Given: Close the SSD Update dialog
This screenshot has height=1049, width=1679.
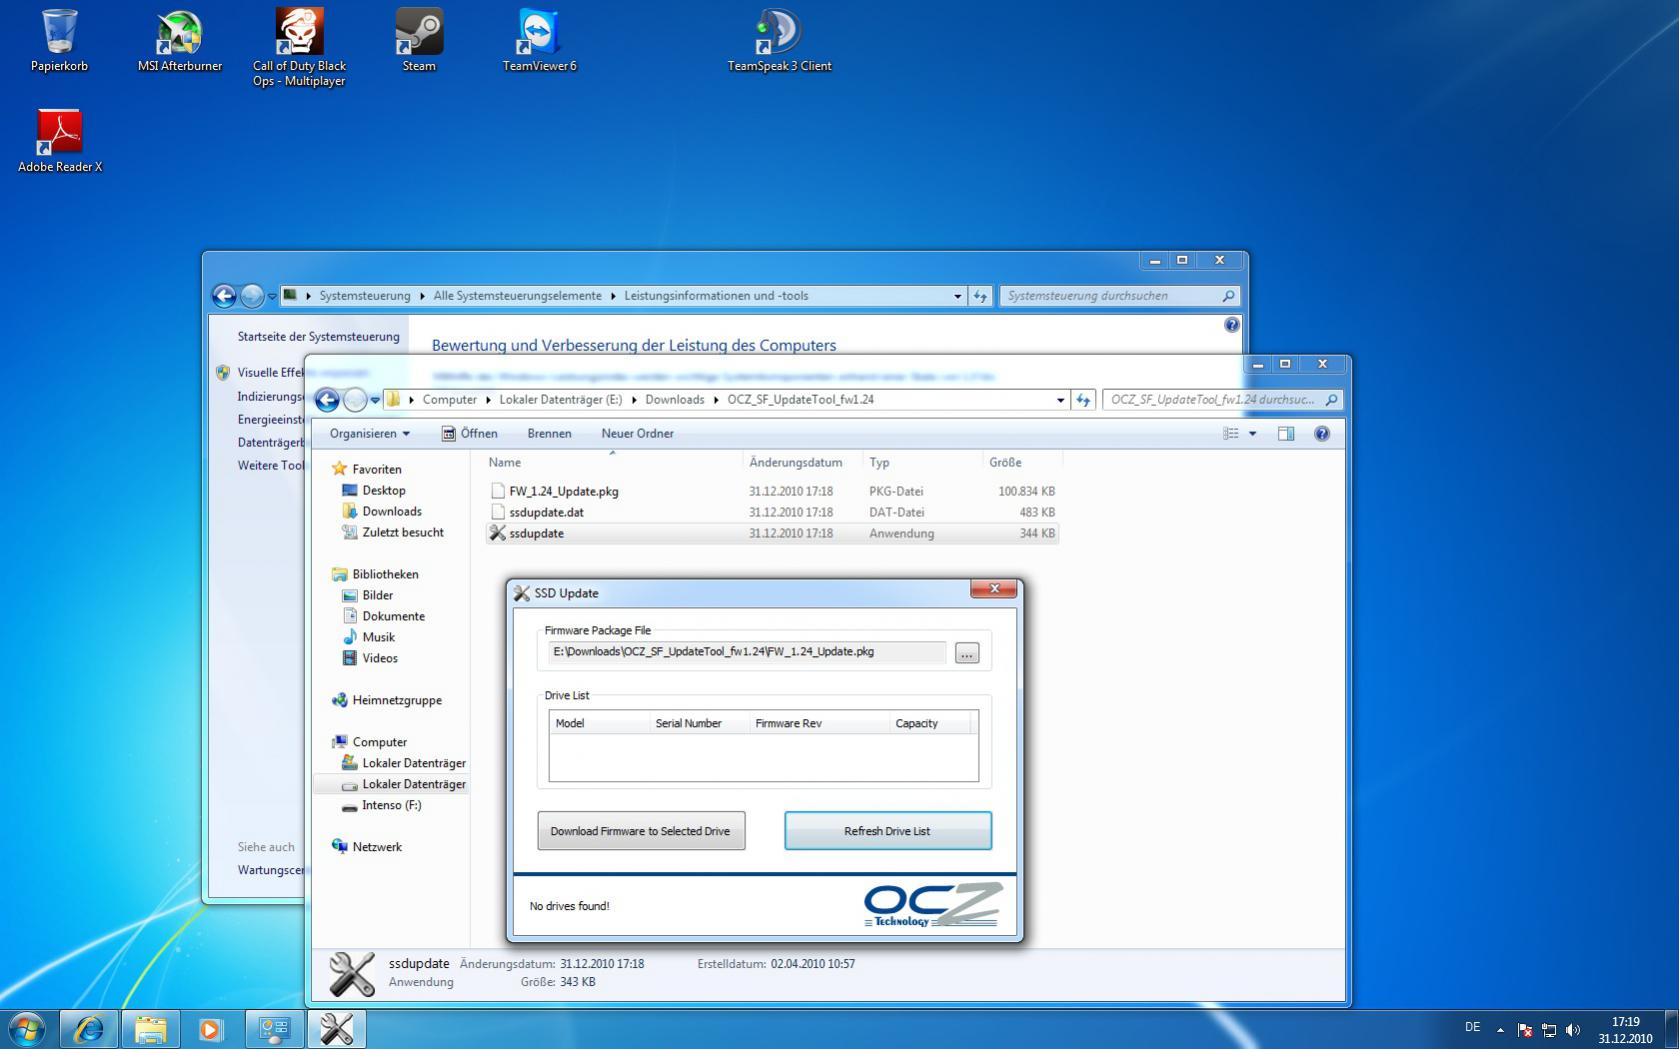Looking at the screenshot, I should click(x=994, y=589).
